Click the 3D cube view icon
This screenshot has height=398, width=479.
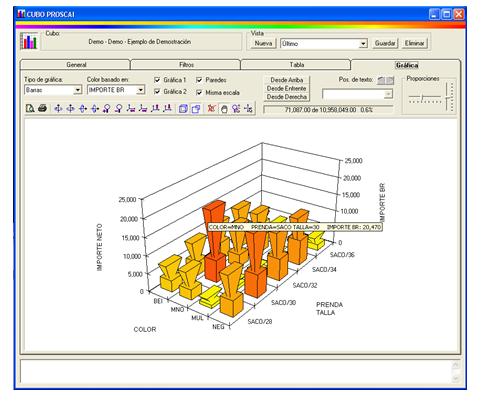183,109
